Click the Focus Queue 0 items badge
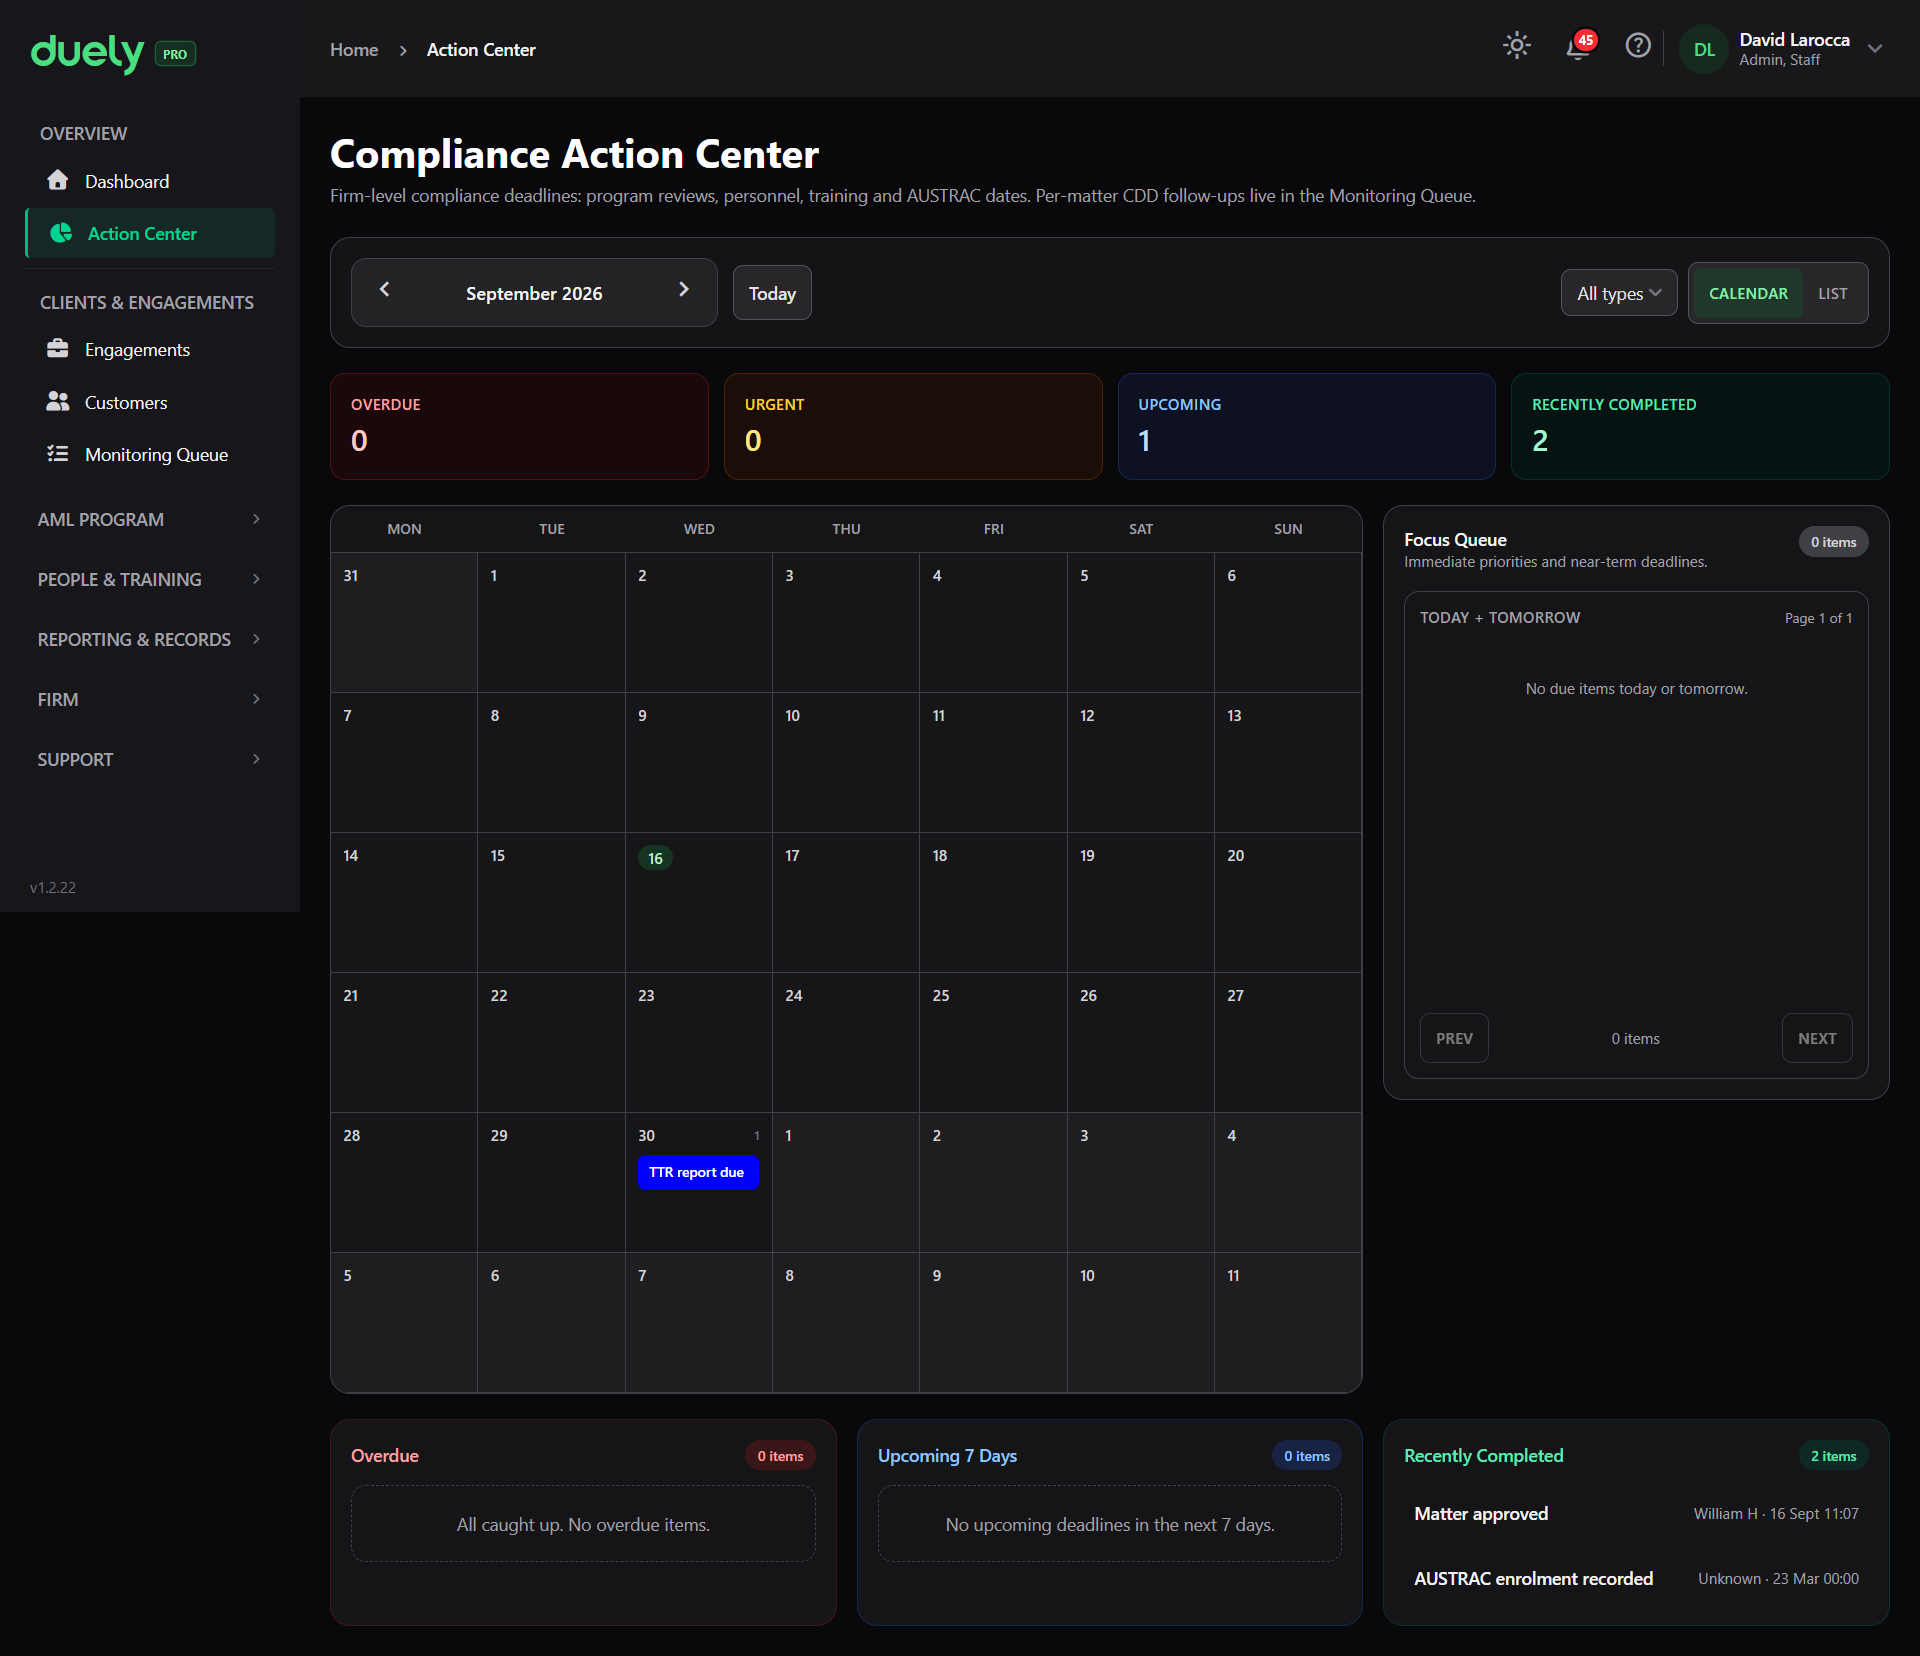The width and height of the screenshot is (1920, 1656). pos(1833,542)
